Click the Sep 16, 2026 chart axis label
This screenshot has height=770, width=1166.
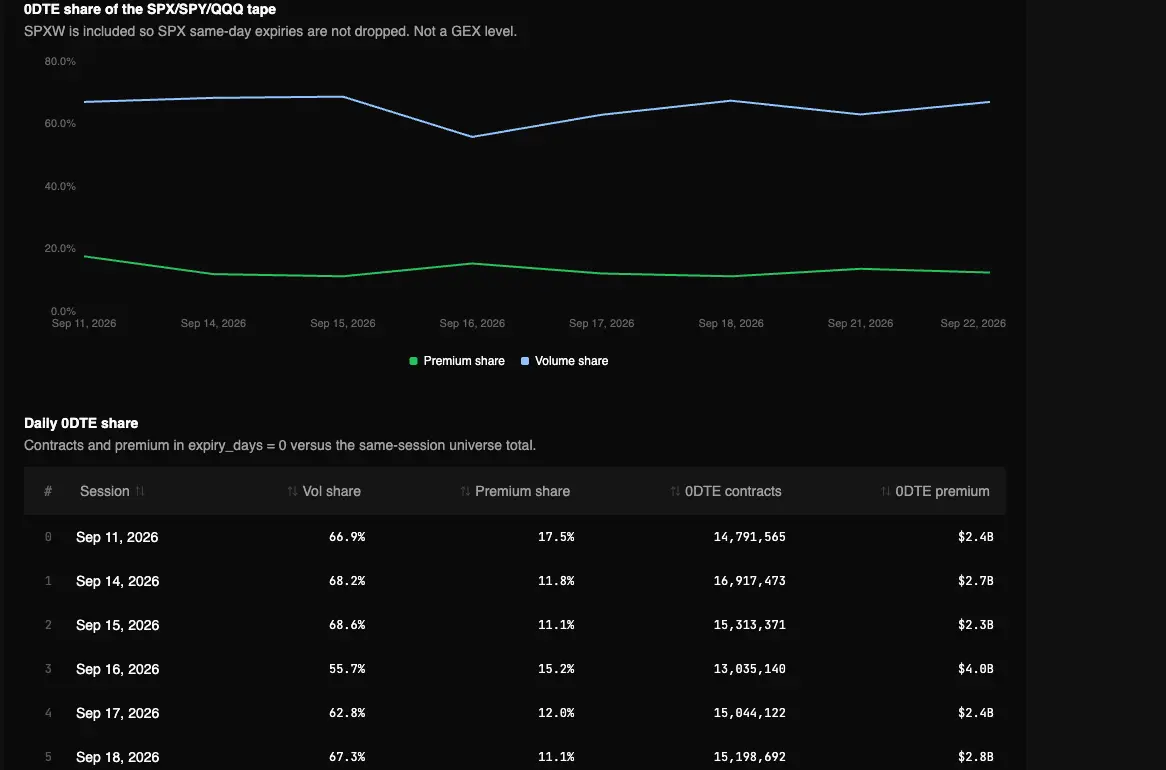(472, 323)
